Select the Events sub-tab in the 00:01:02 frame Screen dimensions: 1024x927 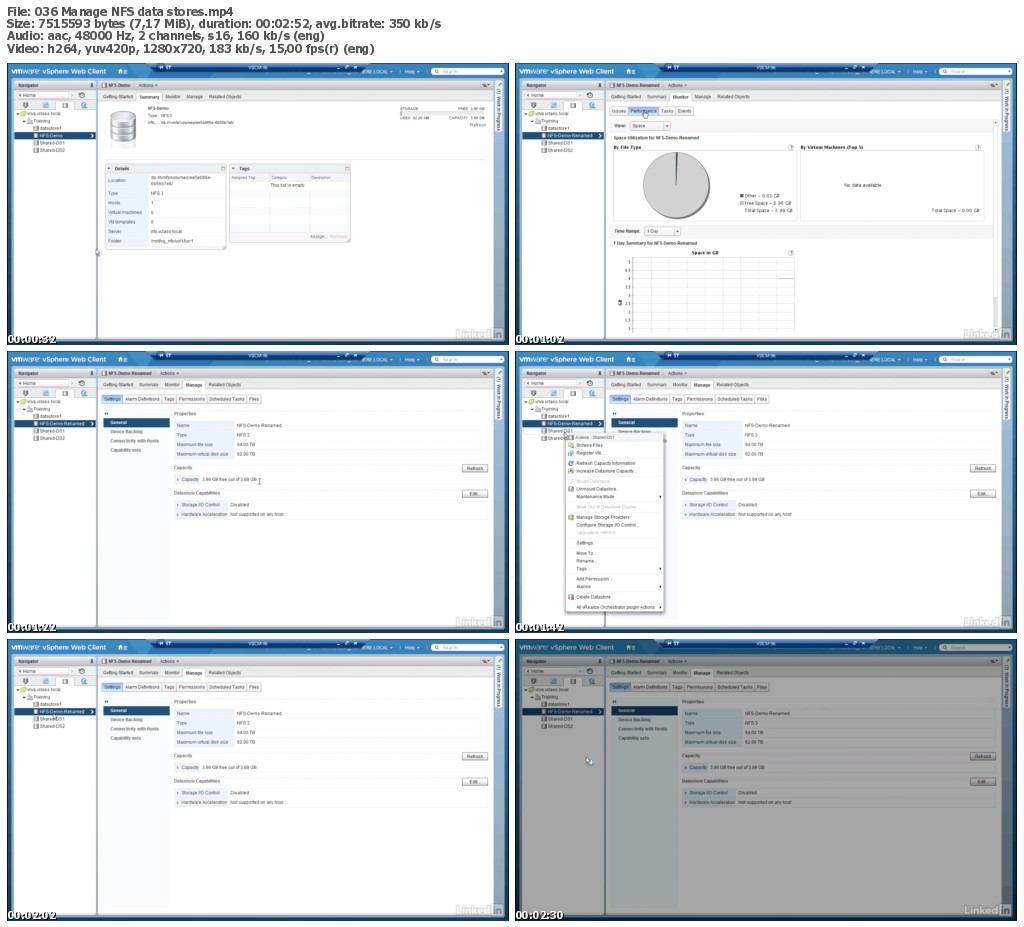click(684, 111)
